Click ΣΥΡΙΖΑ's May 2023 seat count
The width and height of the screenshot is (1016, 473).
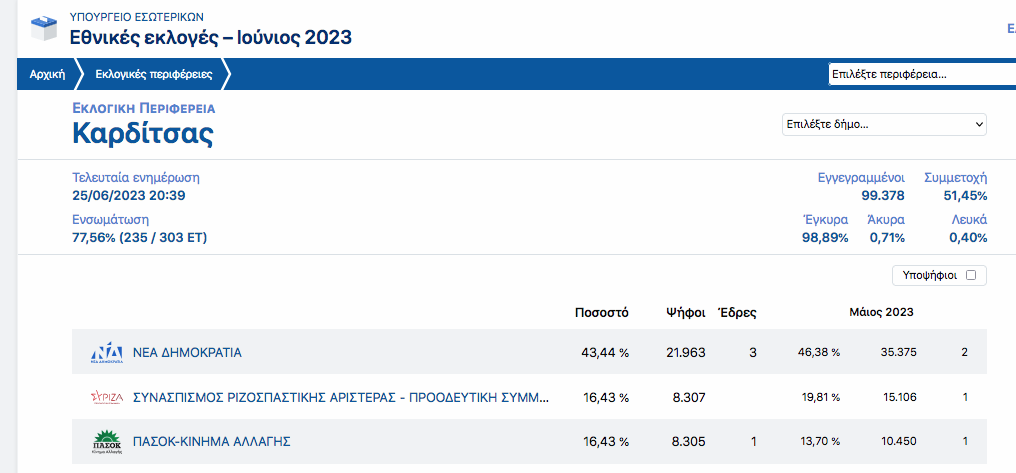pos(965,397)
